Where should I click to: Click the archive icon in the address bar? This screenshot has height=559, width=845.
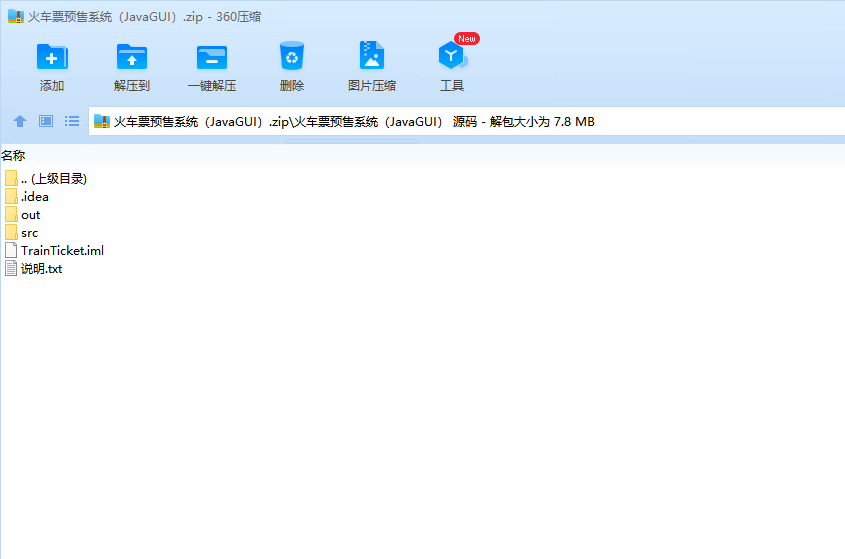(x=102, y=121)
